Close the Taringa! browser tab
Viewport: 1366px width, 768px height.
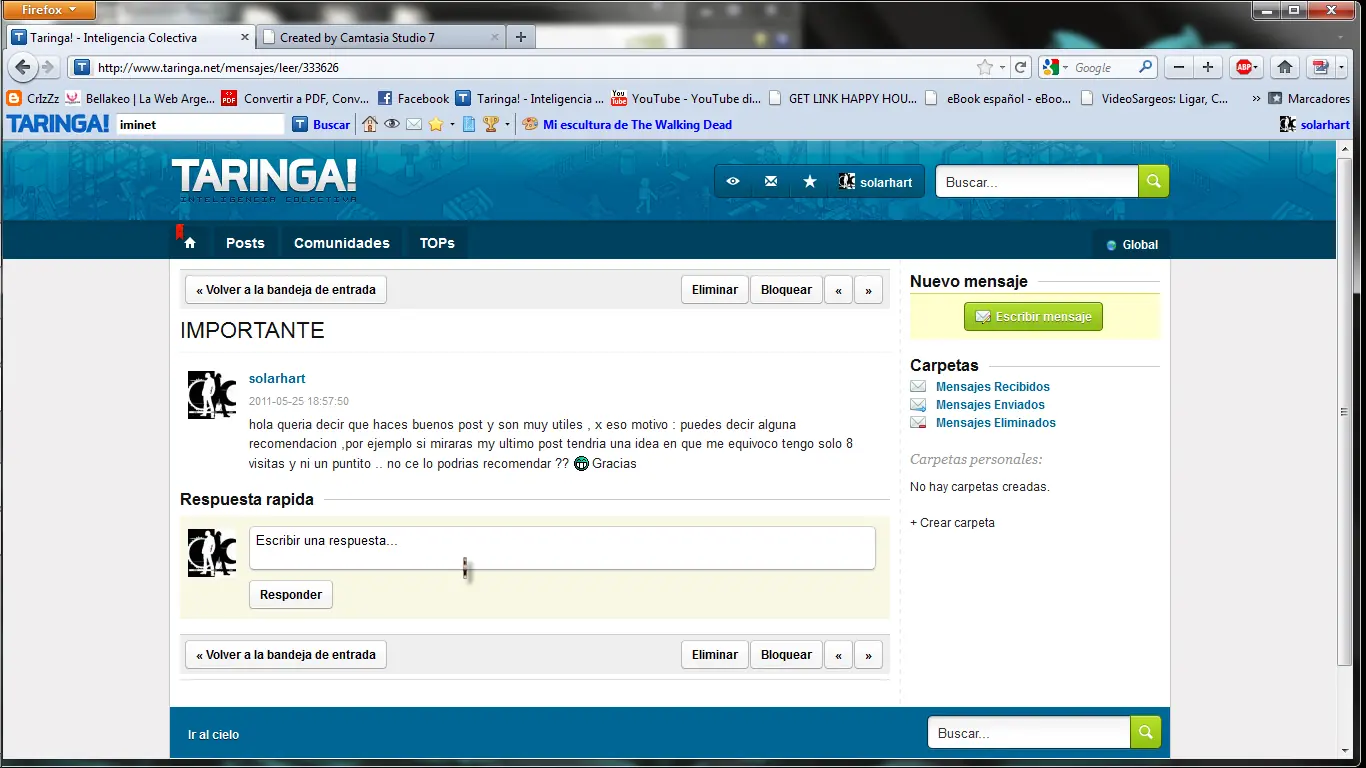tap(245, 37)
